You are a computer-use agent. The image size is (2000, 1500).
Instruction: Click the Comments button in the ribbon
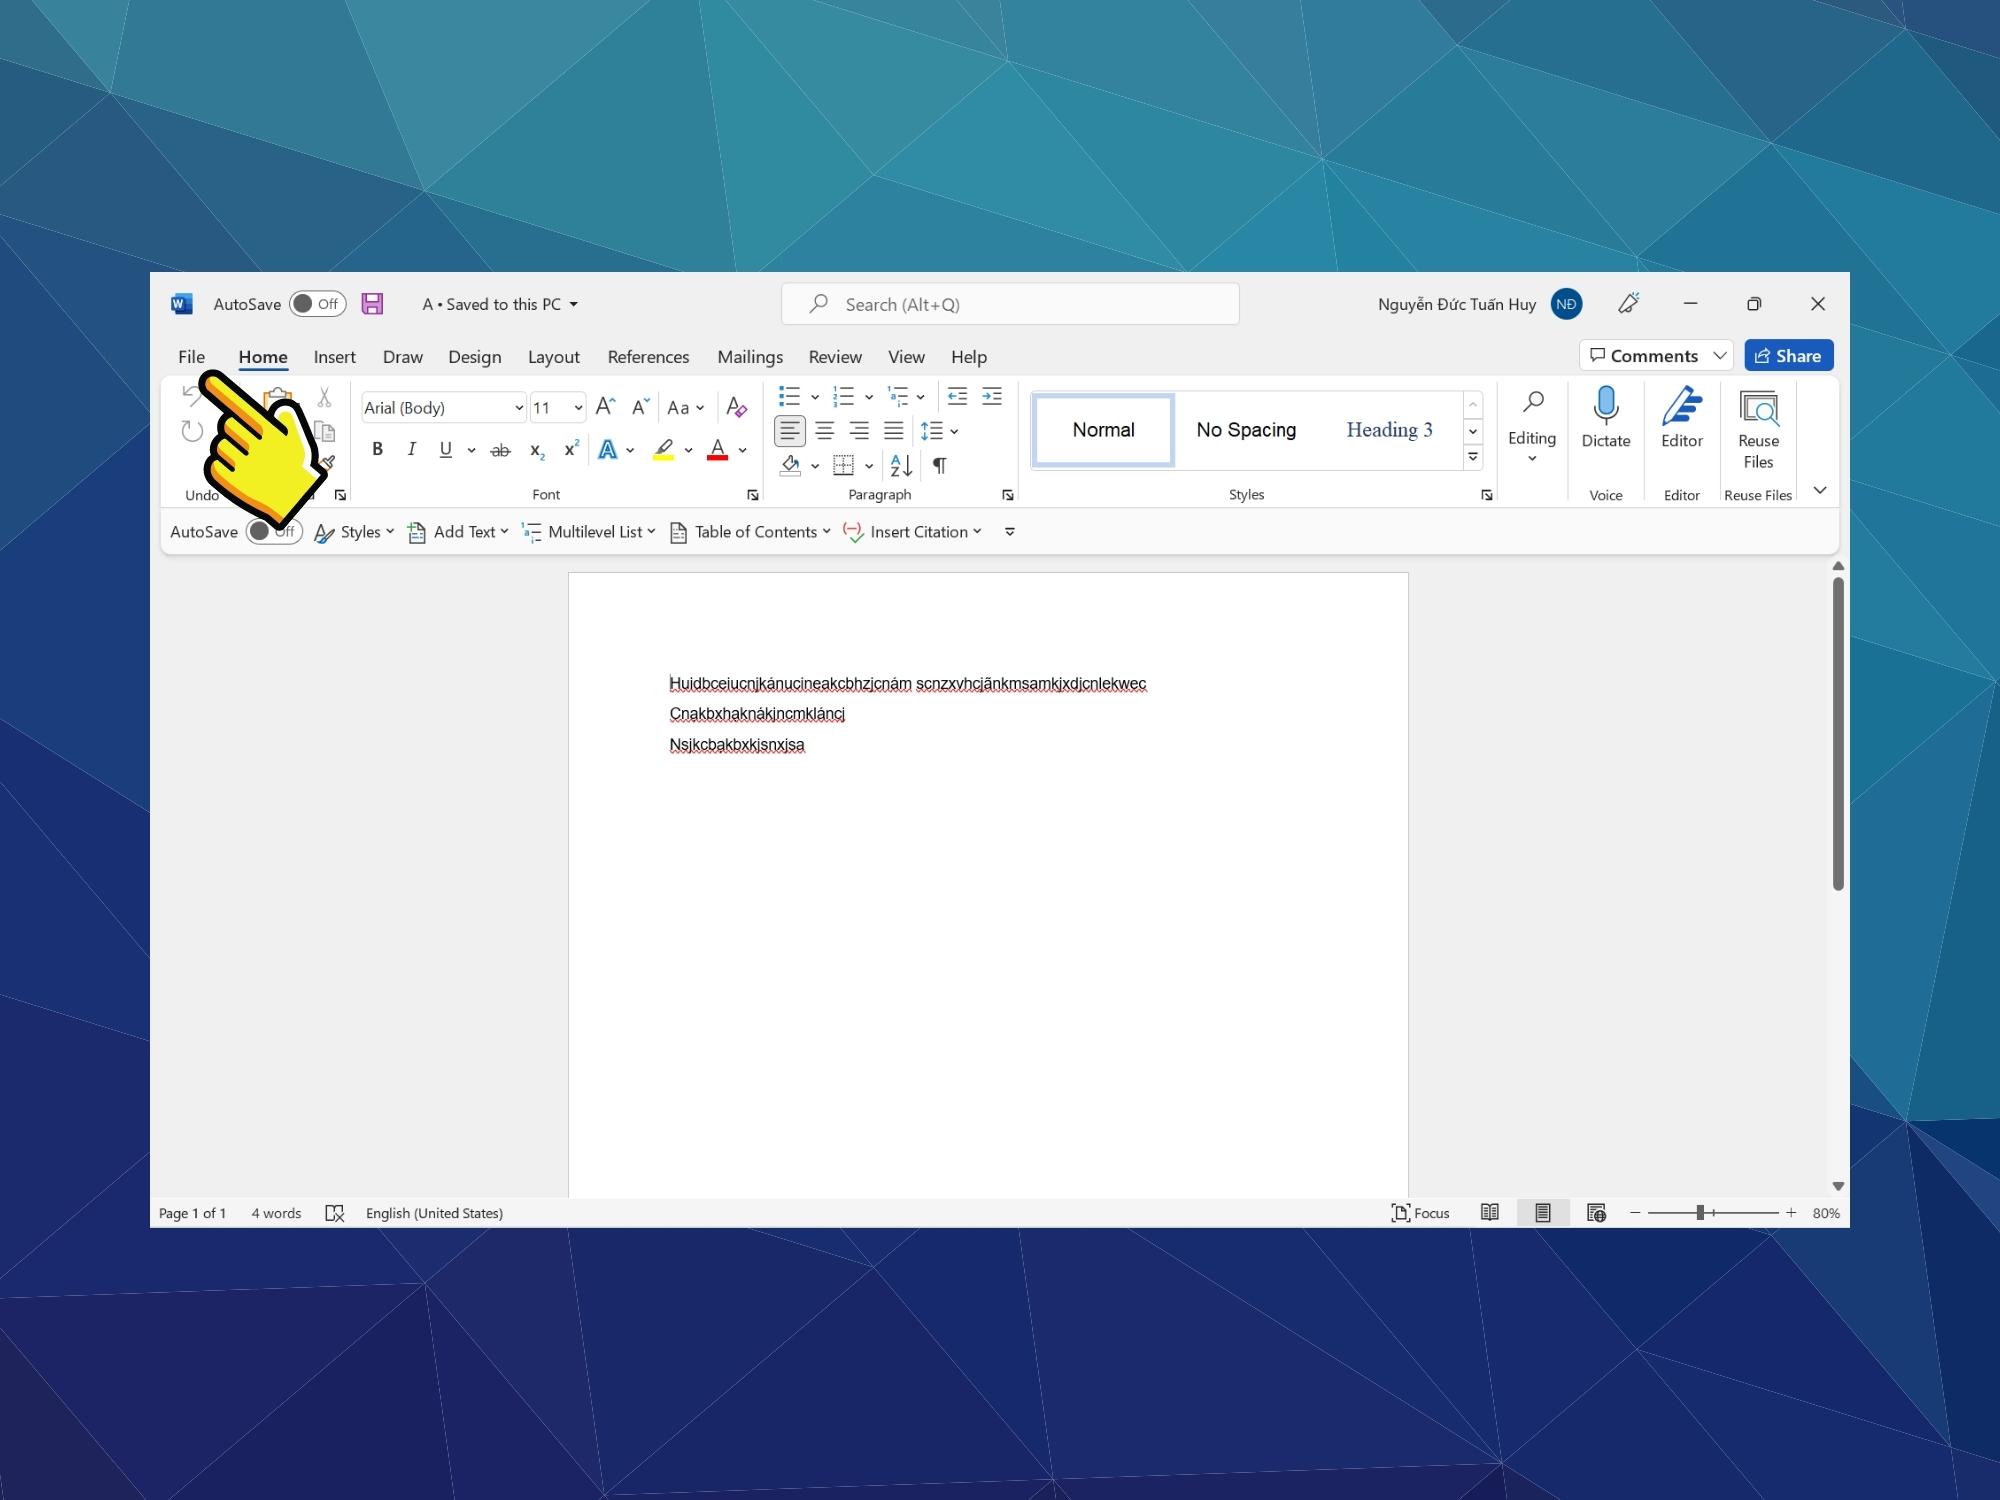(x=1654, y=355)
